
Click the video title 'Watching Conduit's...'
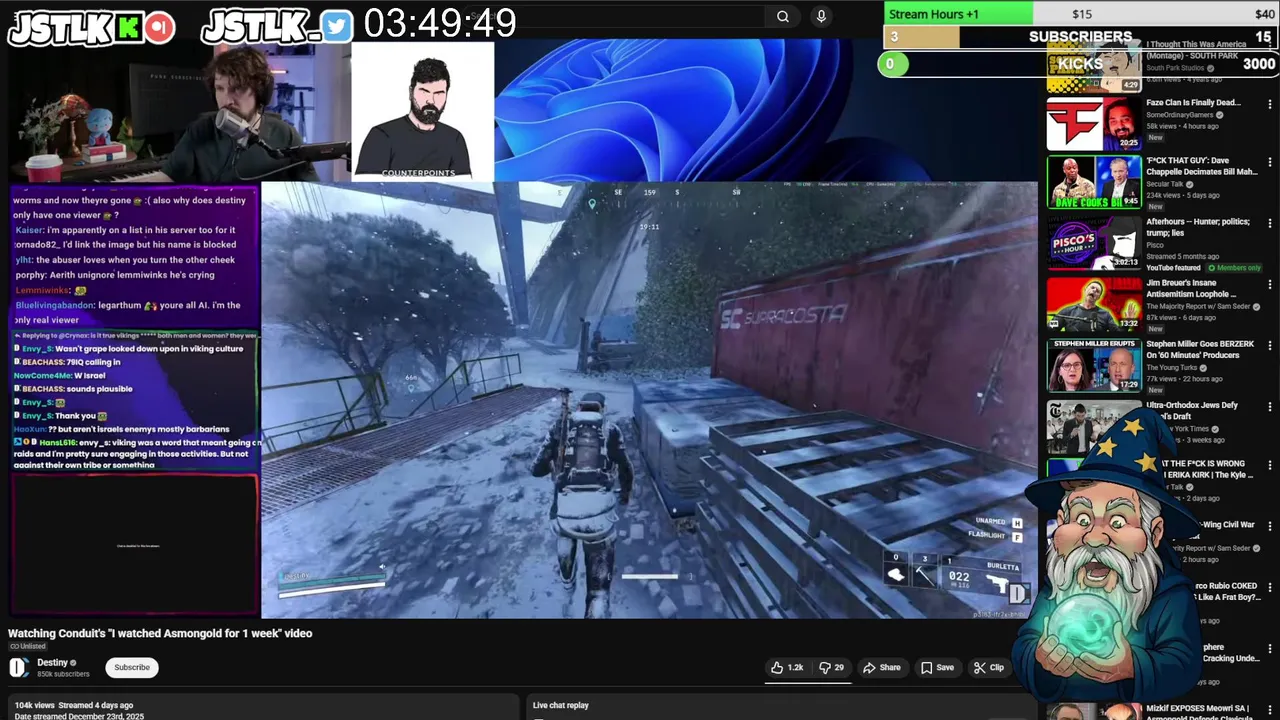[160, 633]
